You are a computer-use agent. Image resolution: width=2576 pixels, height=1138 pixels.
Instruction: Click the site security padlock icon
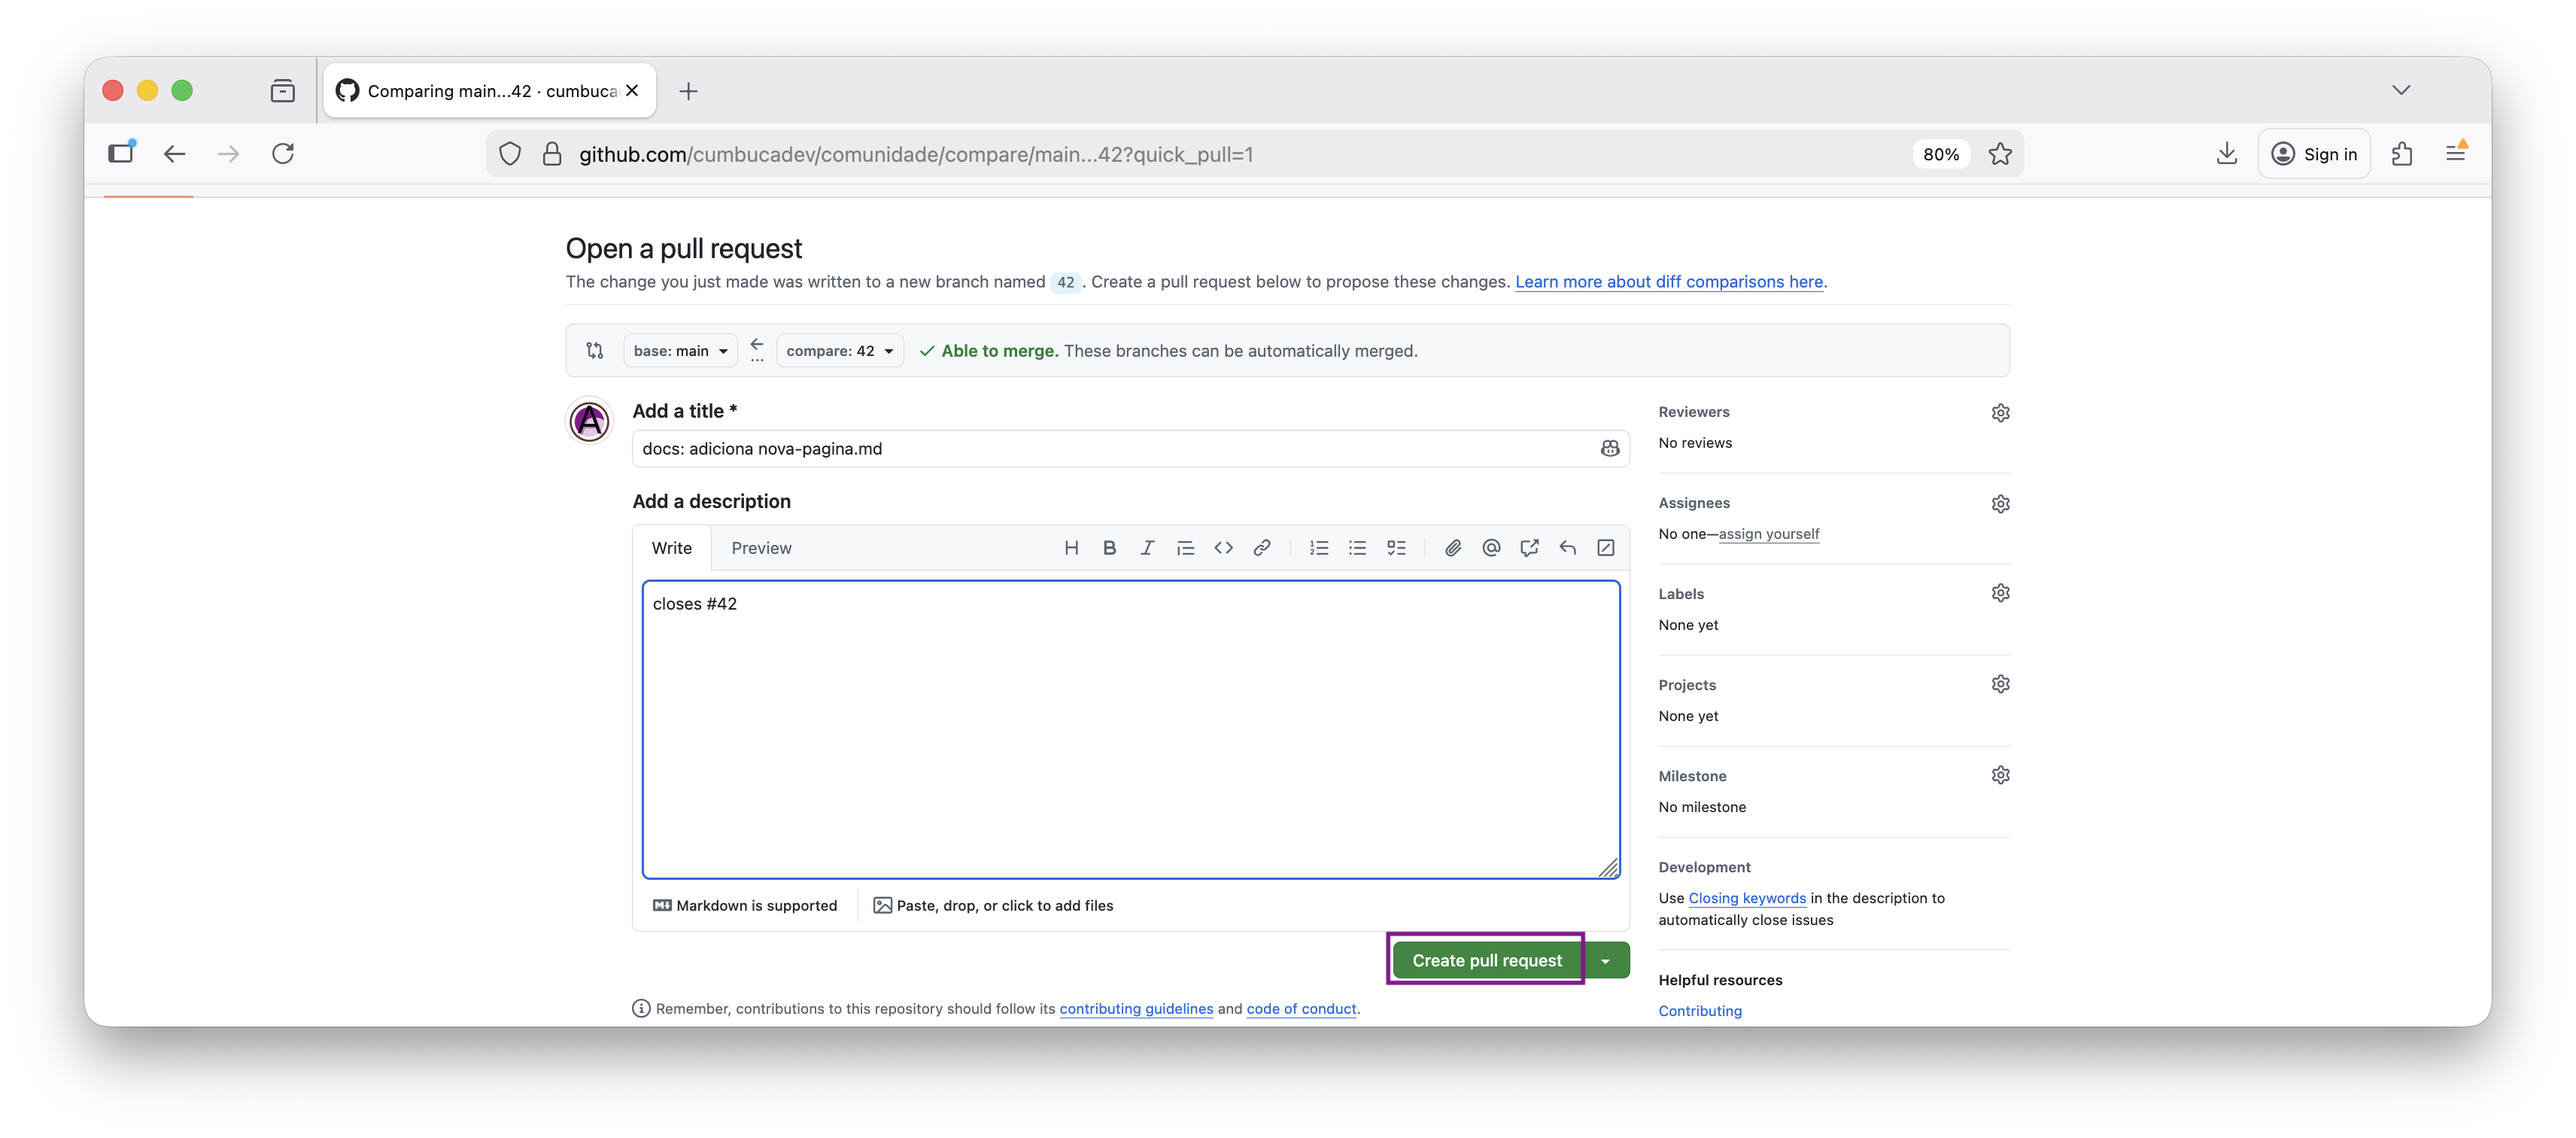[552, 153]
